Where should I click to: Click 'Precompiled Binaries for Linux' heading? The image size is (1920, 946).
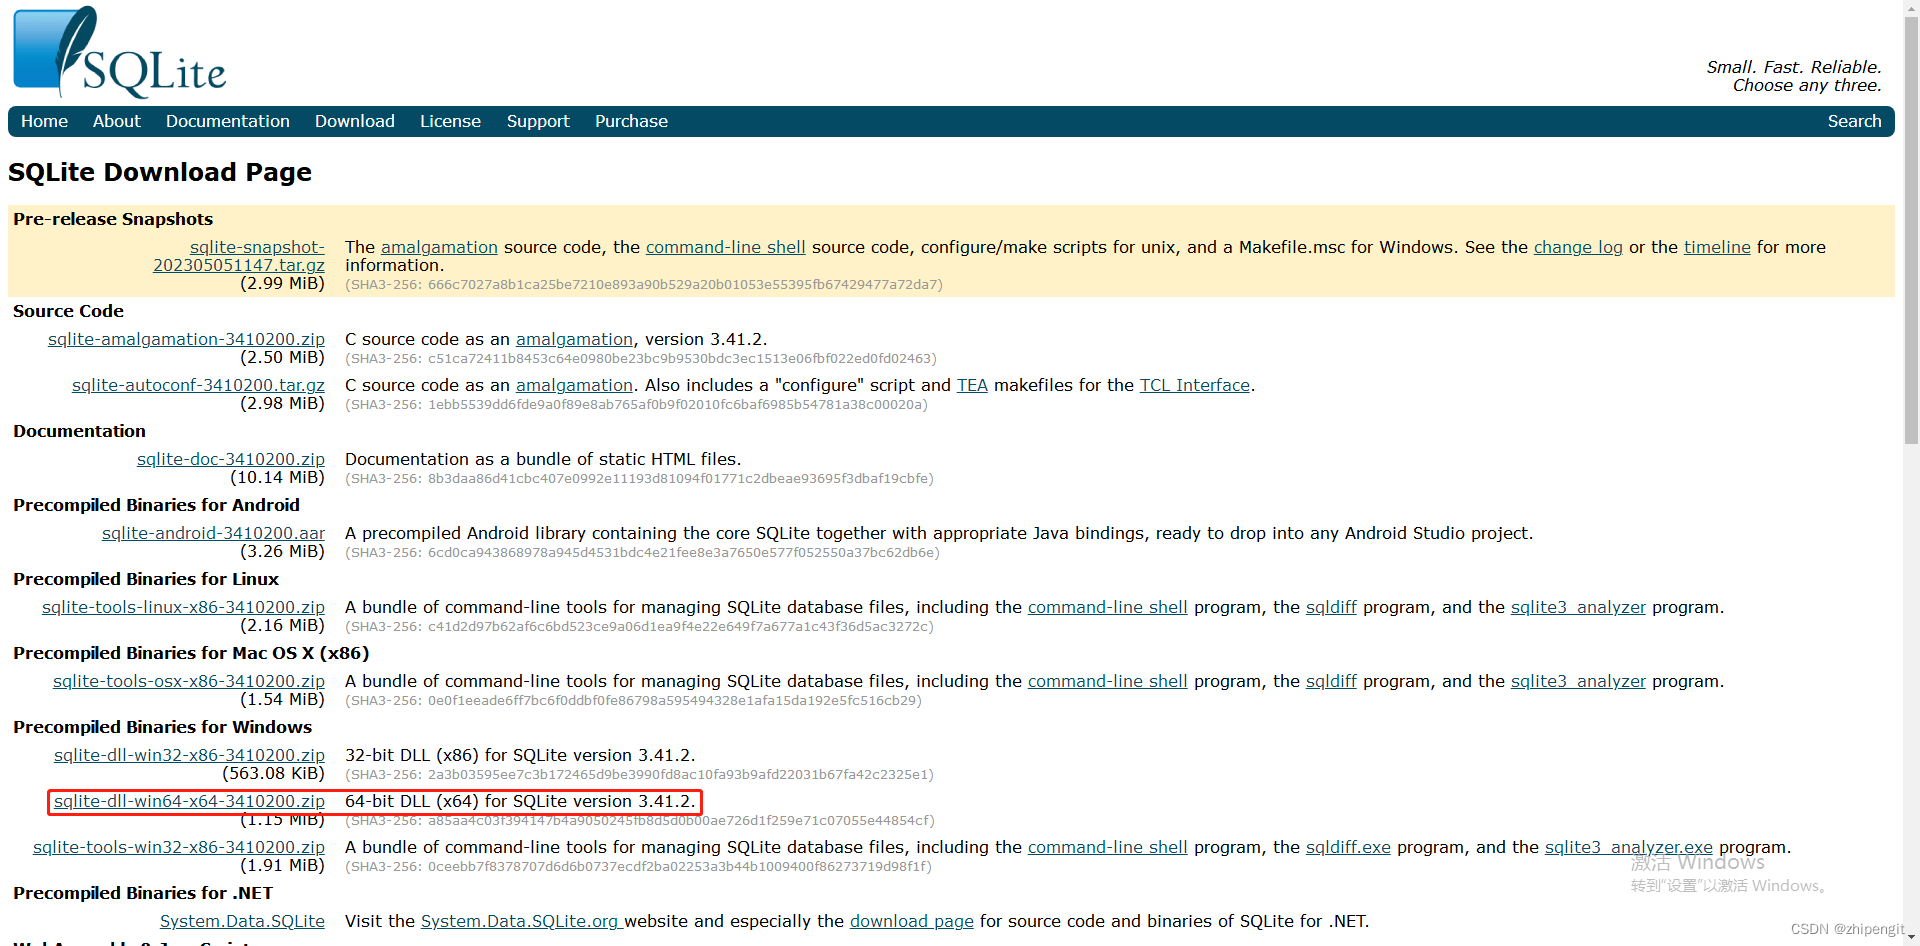tap(146, 579)
